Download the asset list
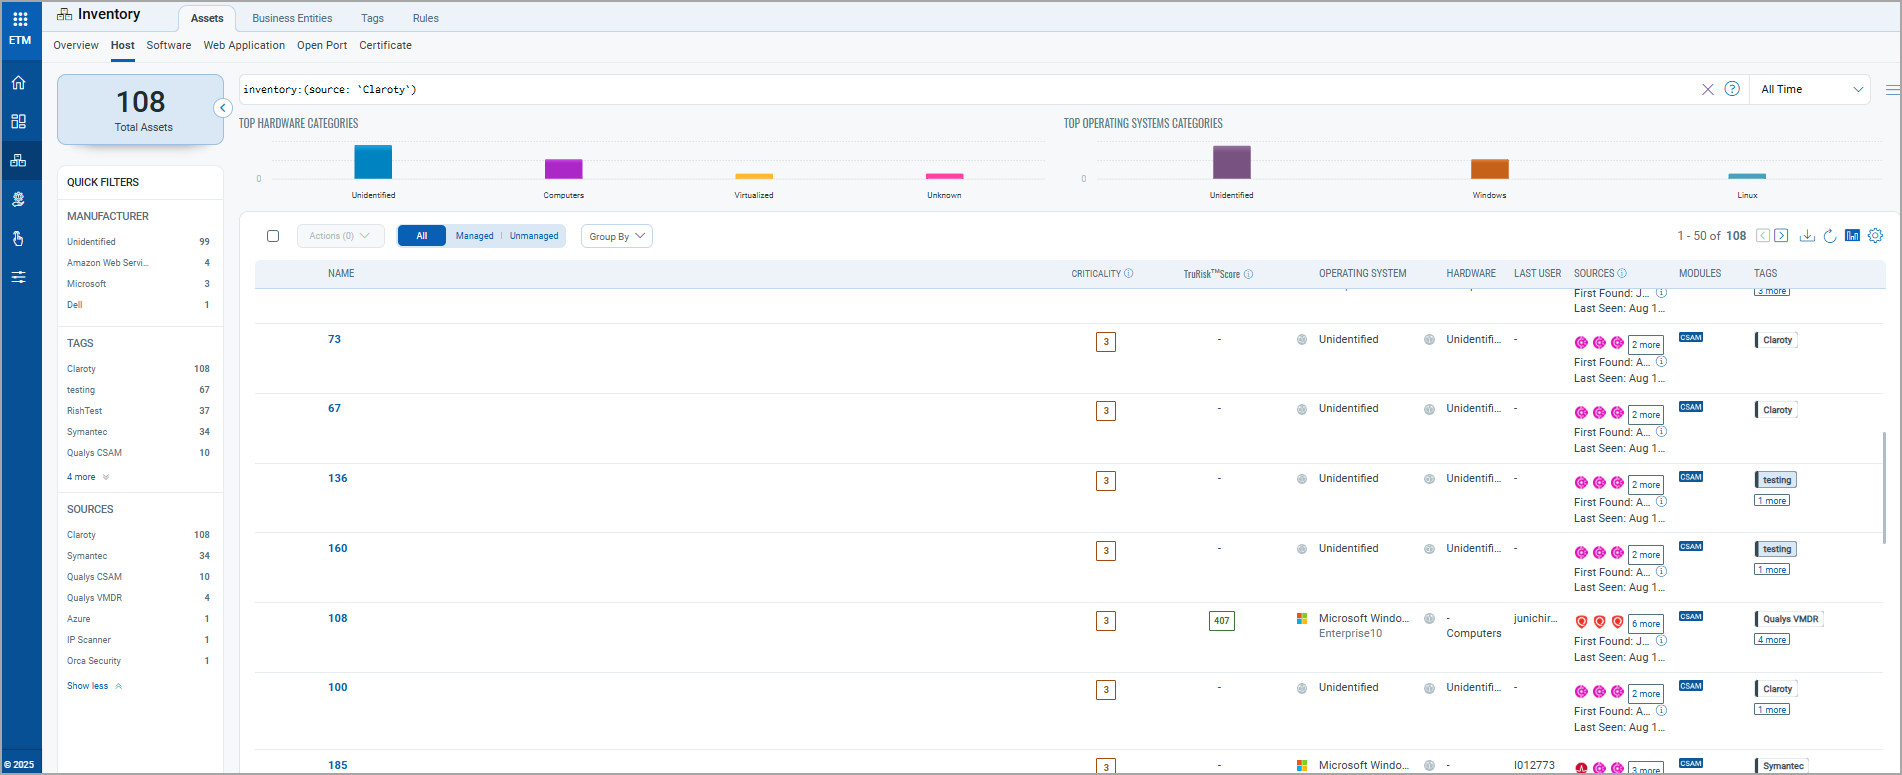Screen dimensions: 1902x775 click(1807, 236)
